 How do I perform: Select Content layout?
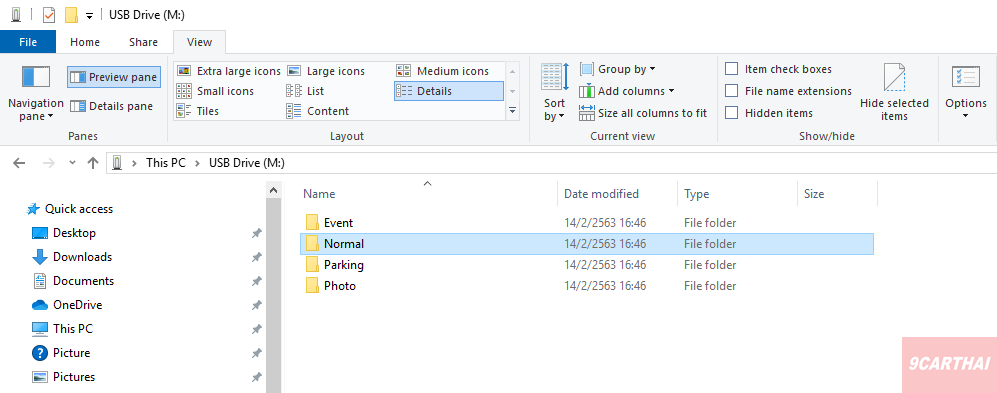(318, 111)
